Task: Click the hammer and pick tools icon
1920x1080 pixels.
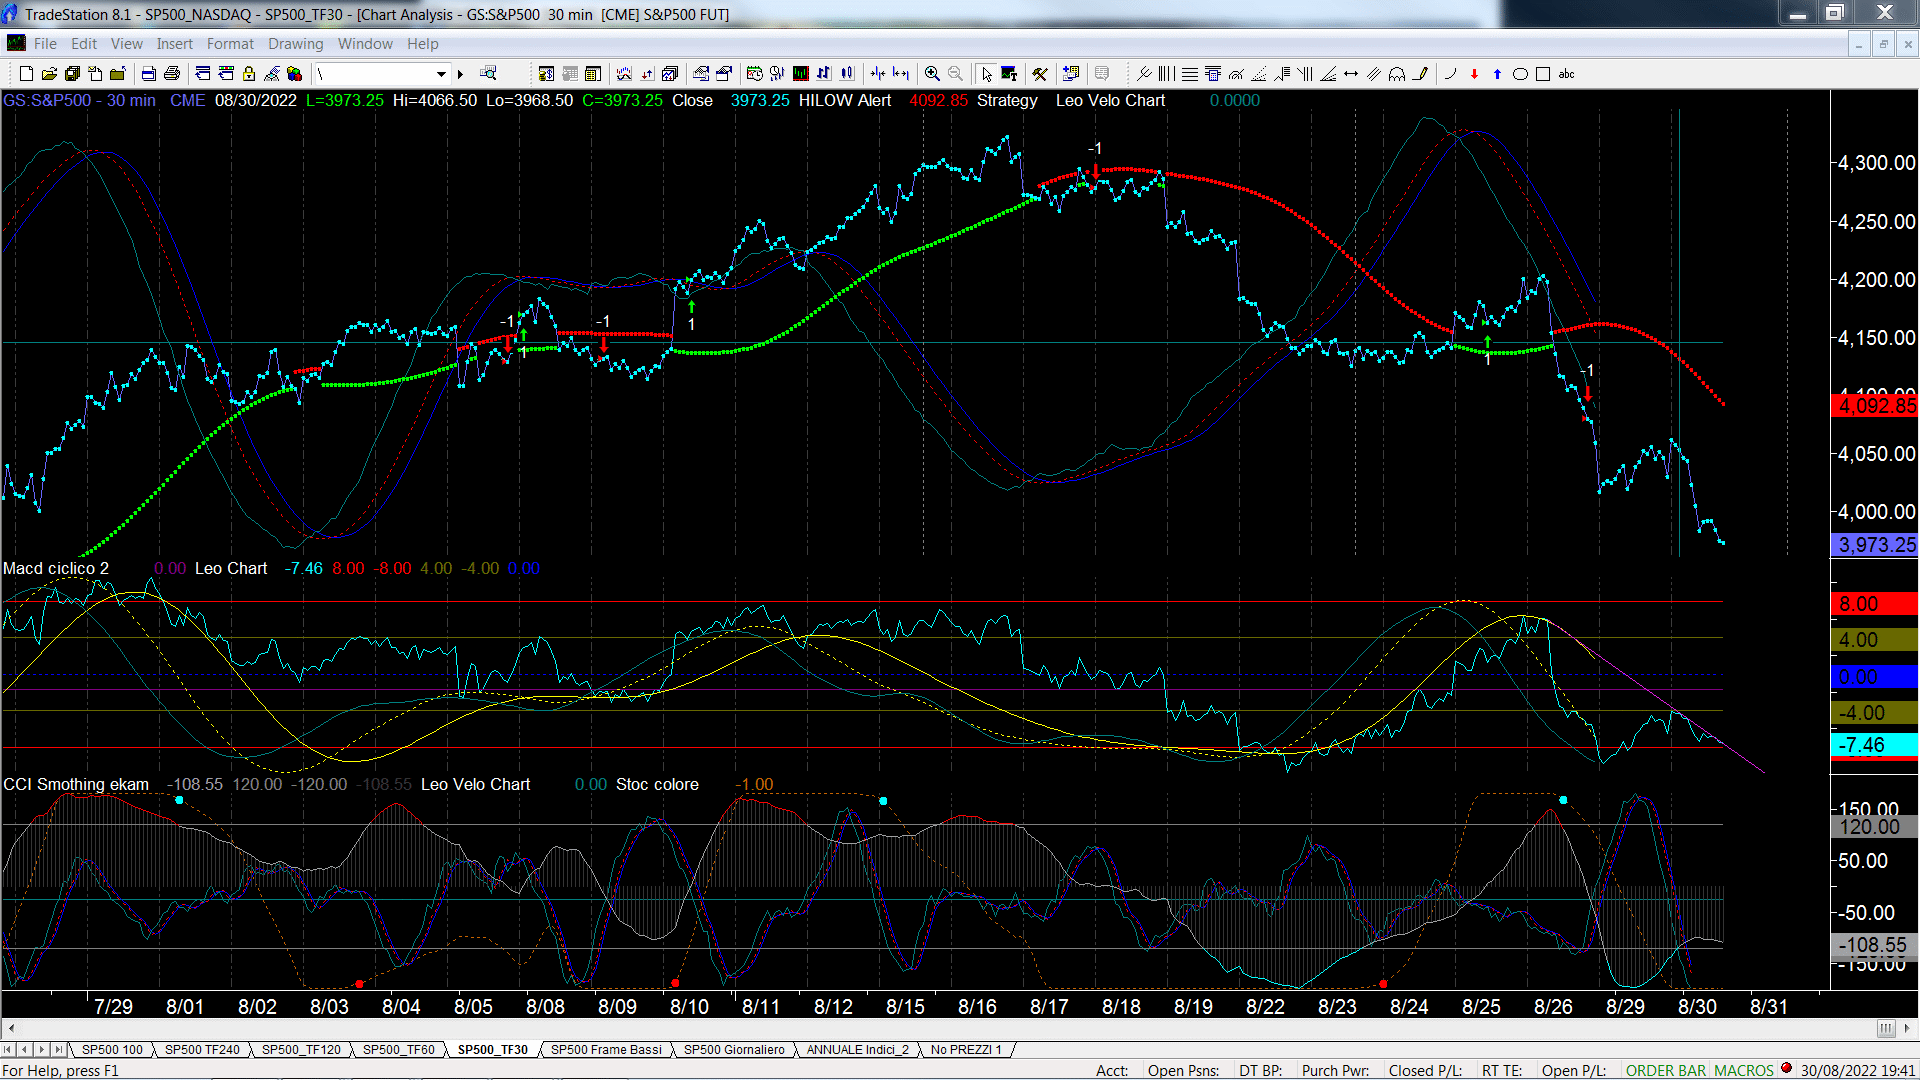Action: click(x=1040, y=74)
